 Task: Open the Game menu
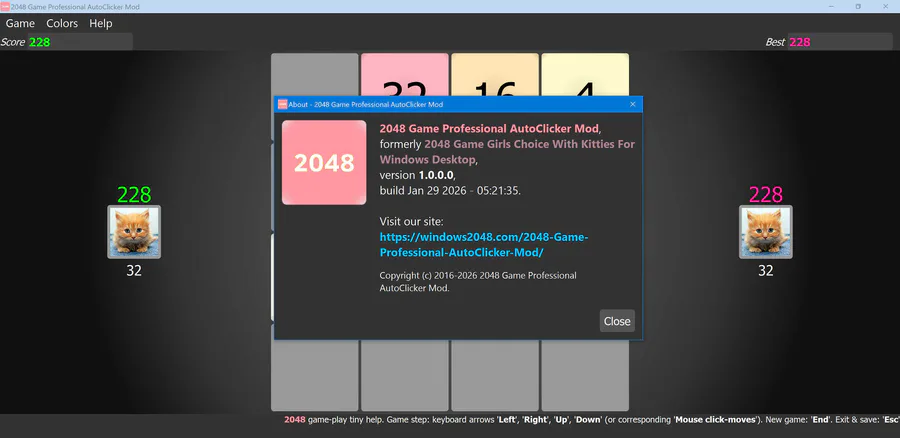(20, 24)
